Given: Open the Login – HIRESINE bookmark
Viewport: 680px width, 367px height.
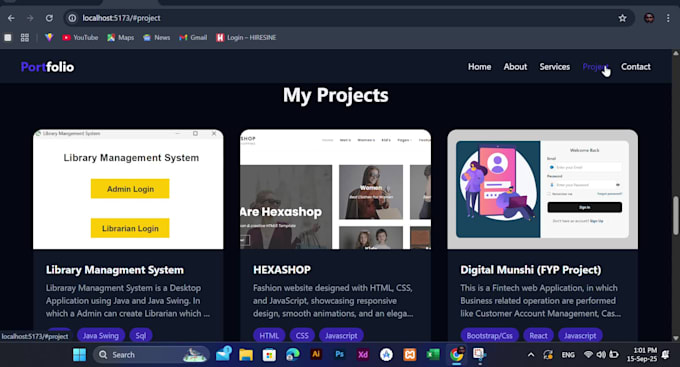Looking at the screenshot, I should (x=246, y=38).
